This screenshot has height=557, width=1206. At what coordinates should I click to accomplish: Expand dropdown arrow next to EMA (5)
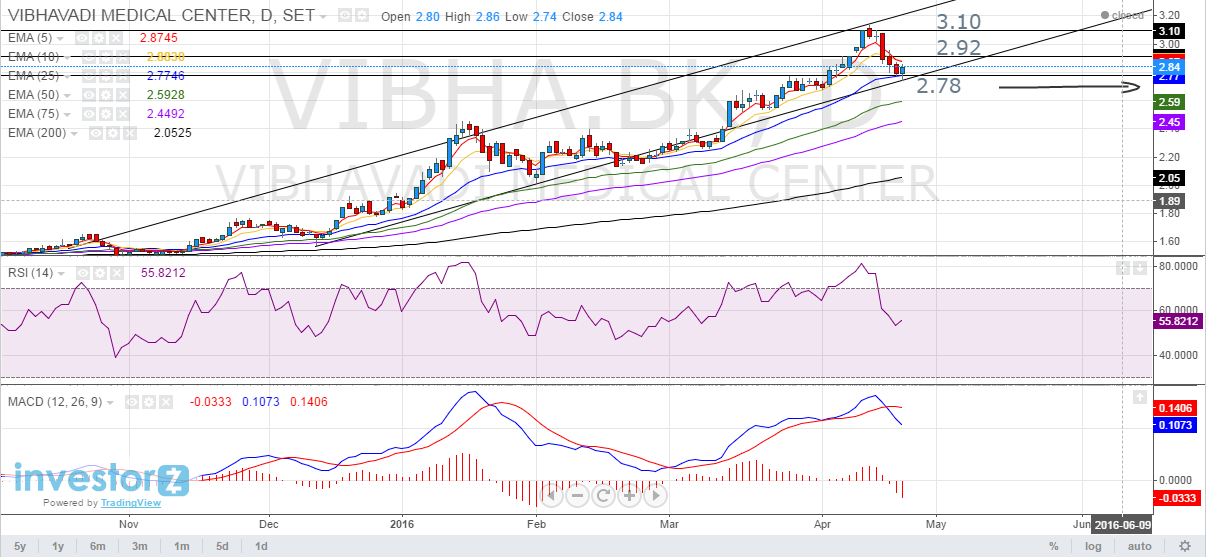point(60,39)
